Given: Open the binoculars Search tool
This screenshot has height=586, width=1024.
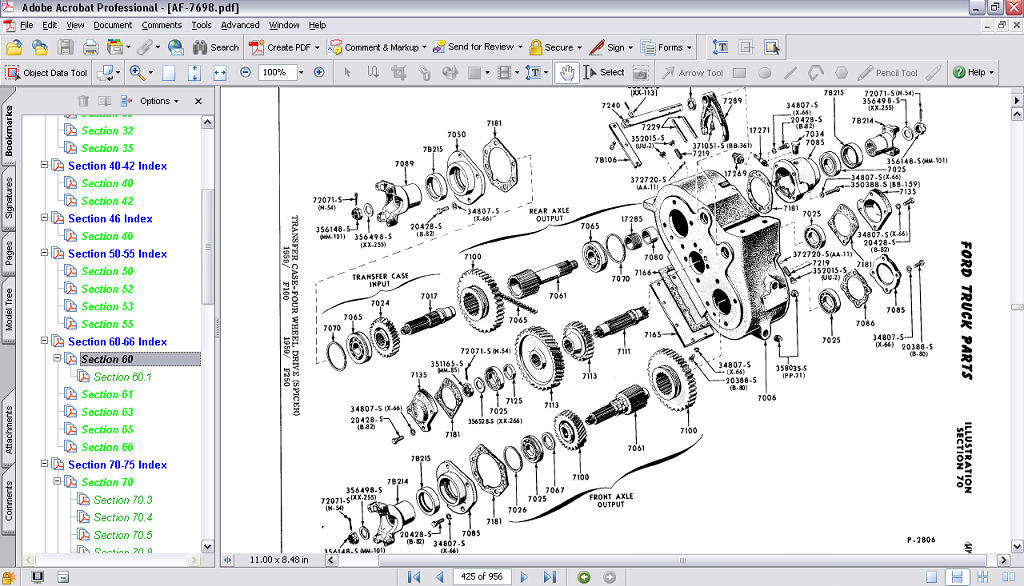Looking at the screenshot, I should [x=216, y=47].
